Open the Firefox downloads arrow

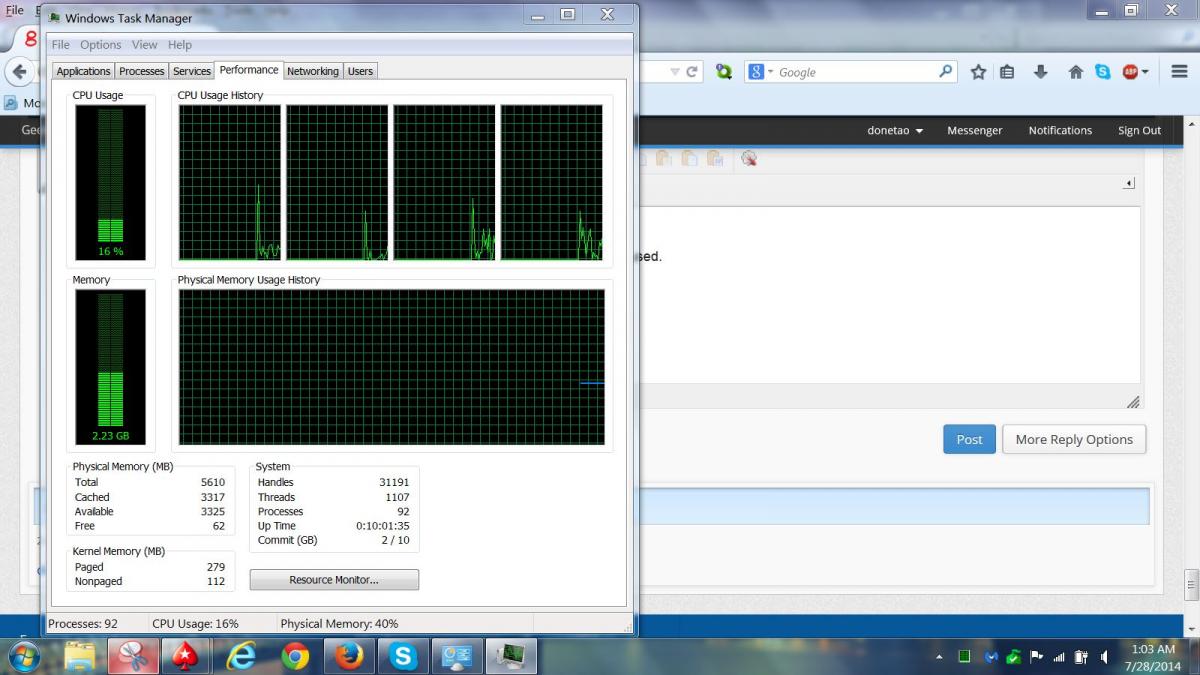click(1041, 72)
